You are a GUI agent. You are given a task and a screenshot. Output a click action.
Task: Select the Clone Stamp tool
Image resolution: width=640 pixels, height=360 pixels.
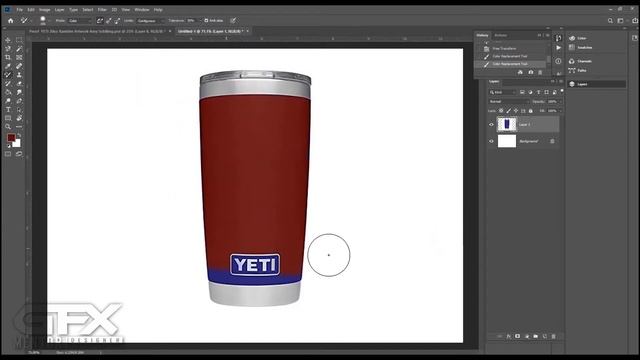coord(19,75)
